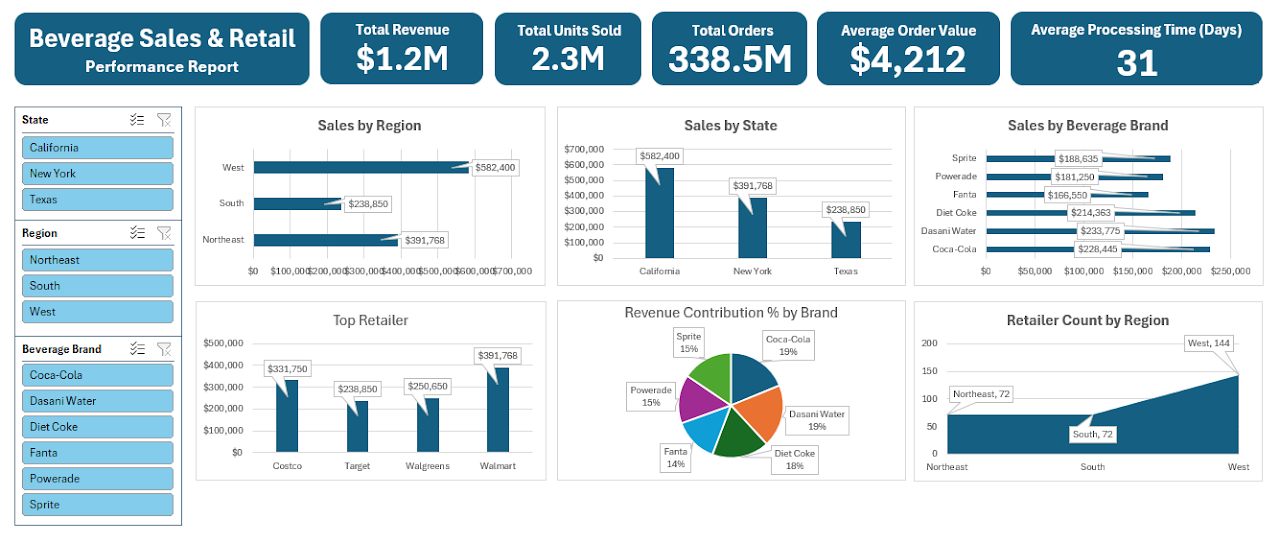Filter by Coca-Cola brand
Image resolution: width=1280 pixels, height=543 pixels.
point(97,375)
